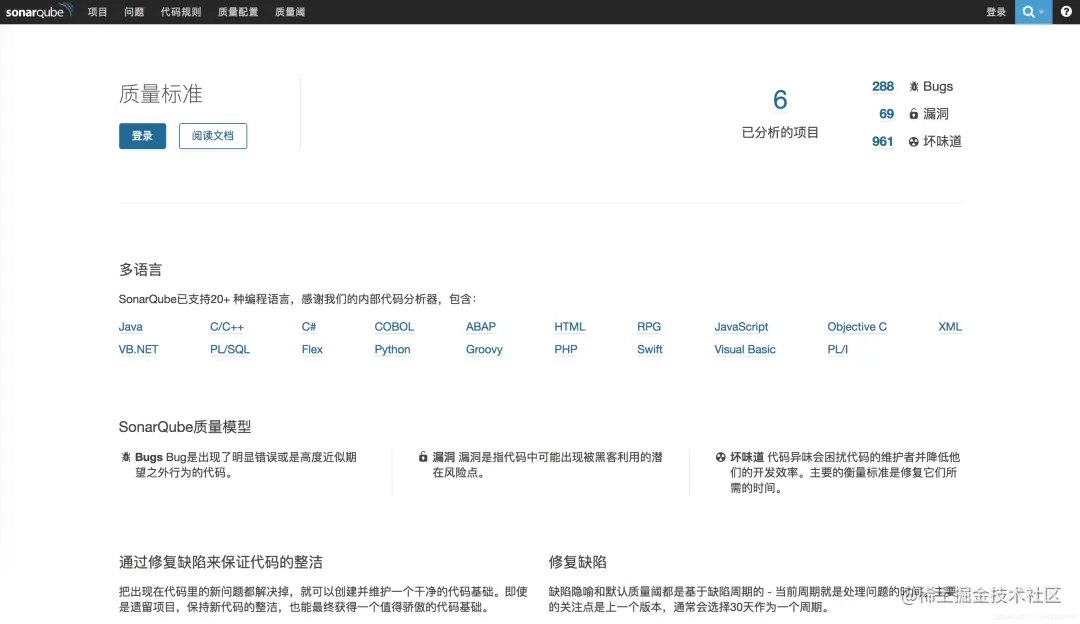The height and width of the screenshot is (624, 1080).
Task: Open the 质量阈 menu
Action: point(289,11)
